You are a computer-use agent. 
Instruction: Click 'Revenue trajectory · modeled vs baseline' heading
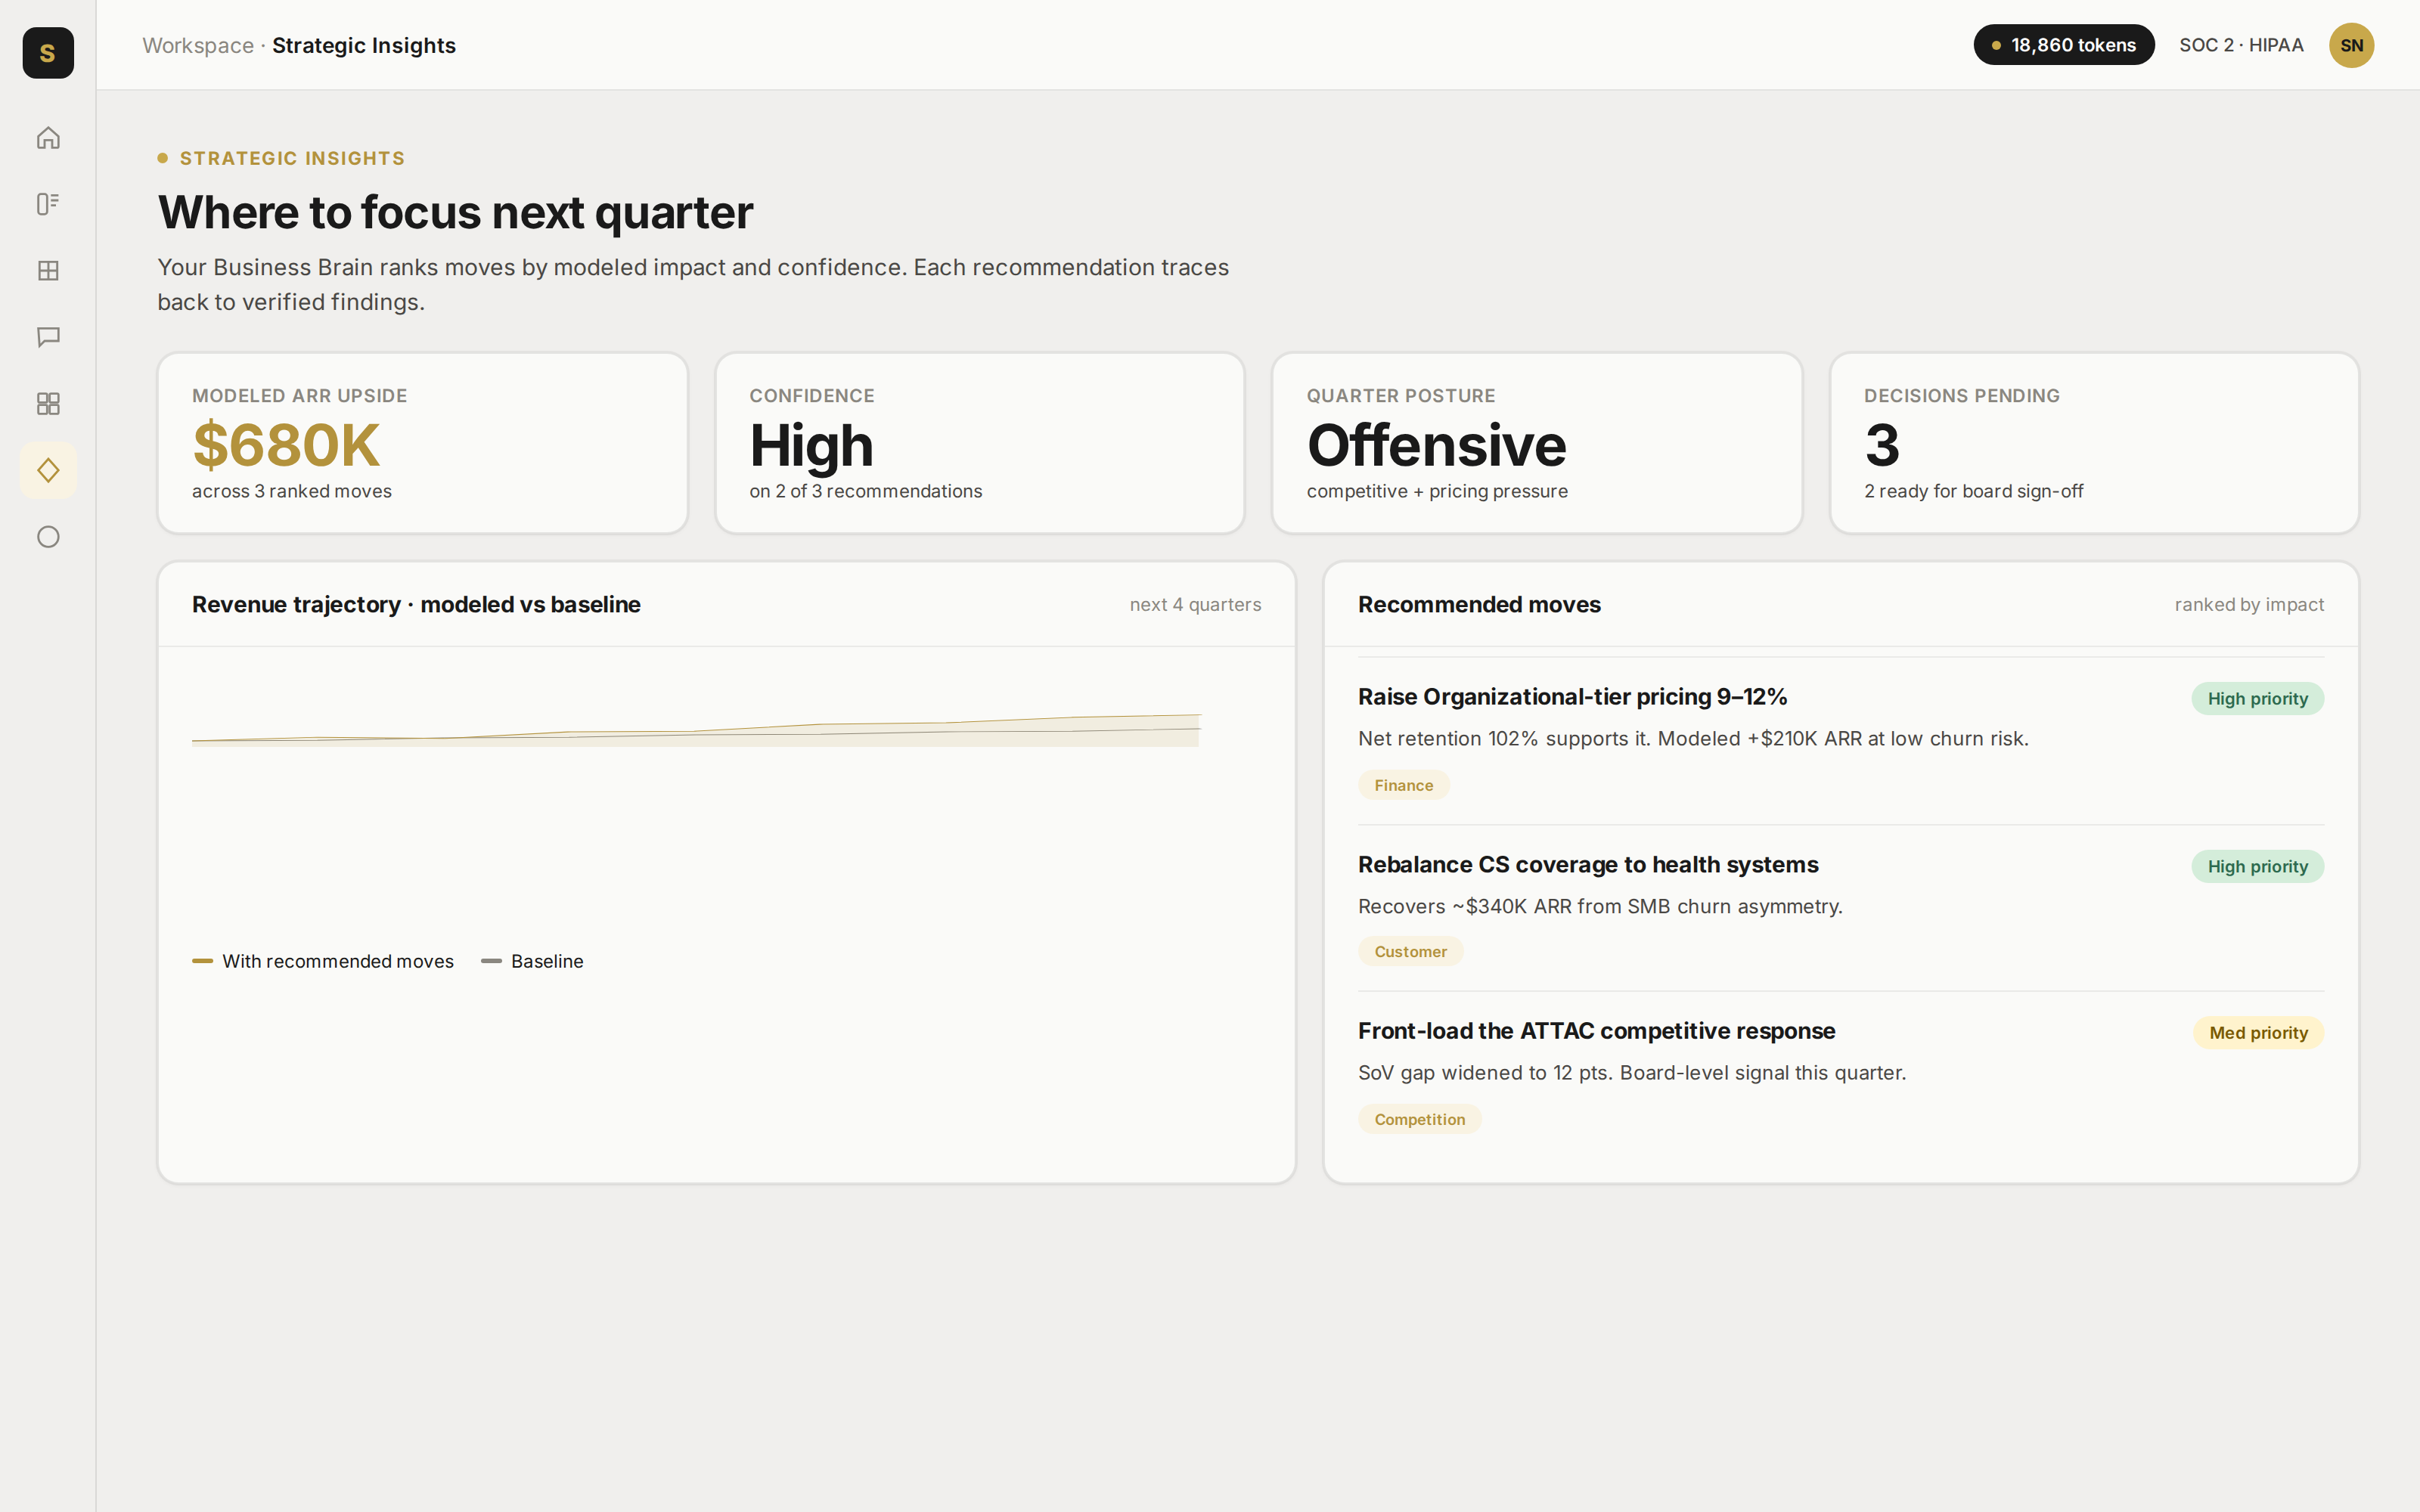416,605
